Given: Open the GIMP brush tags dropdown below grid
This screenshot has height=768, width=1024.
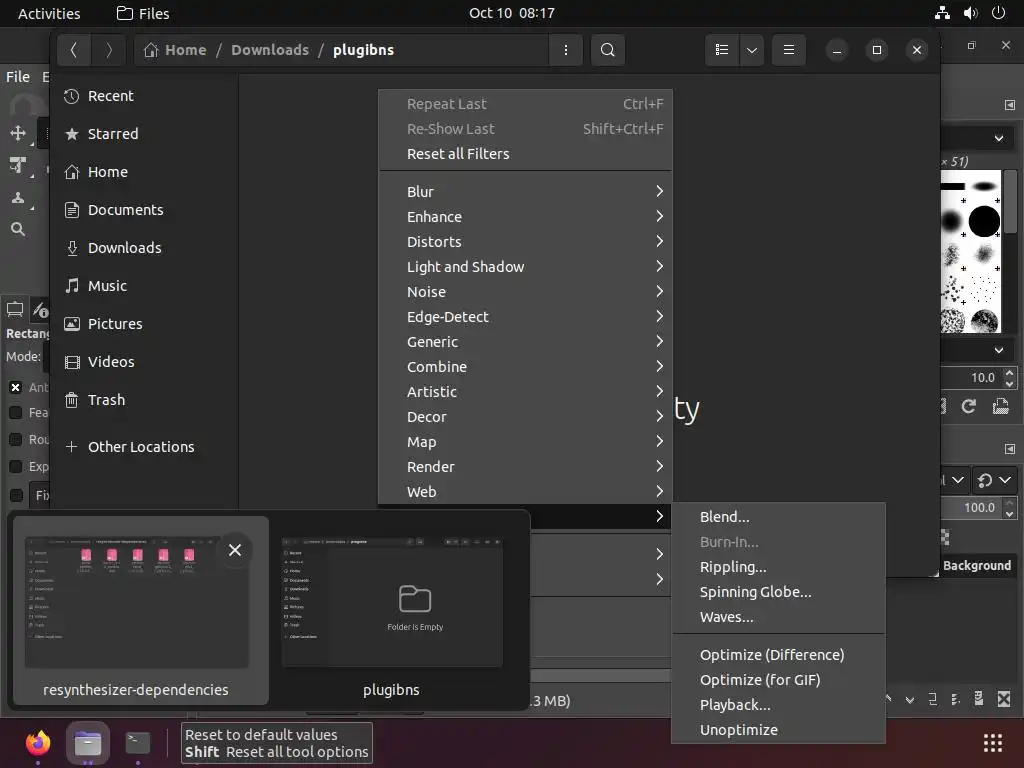Looking at the screenshot, I should point(999,350).
